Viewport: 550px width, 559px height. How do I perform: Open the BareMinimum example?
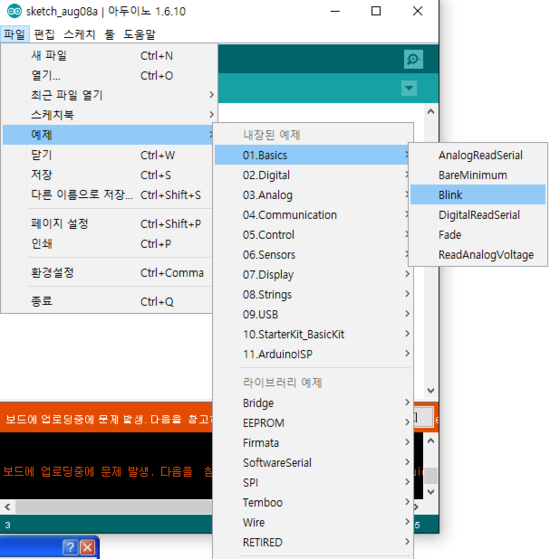[478, 175]
